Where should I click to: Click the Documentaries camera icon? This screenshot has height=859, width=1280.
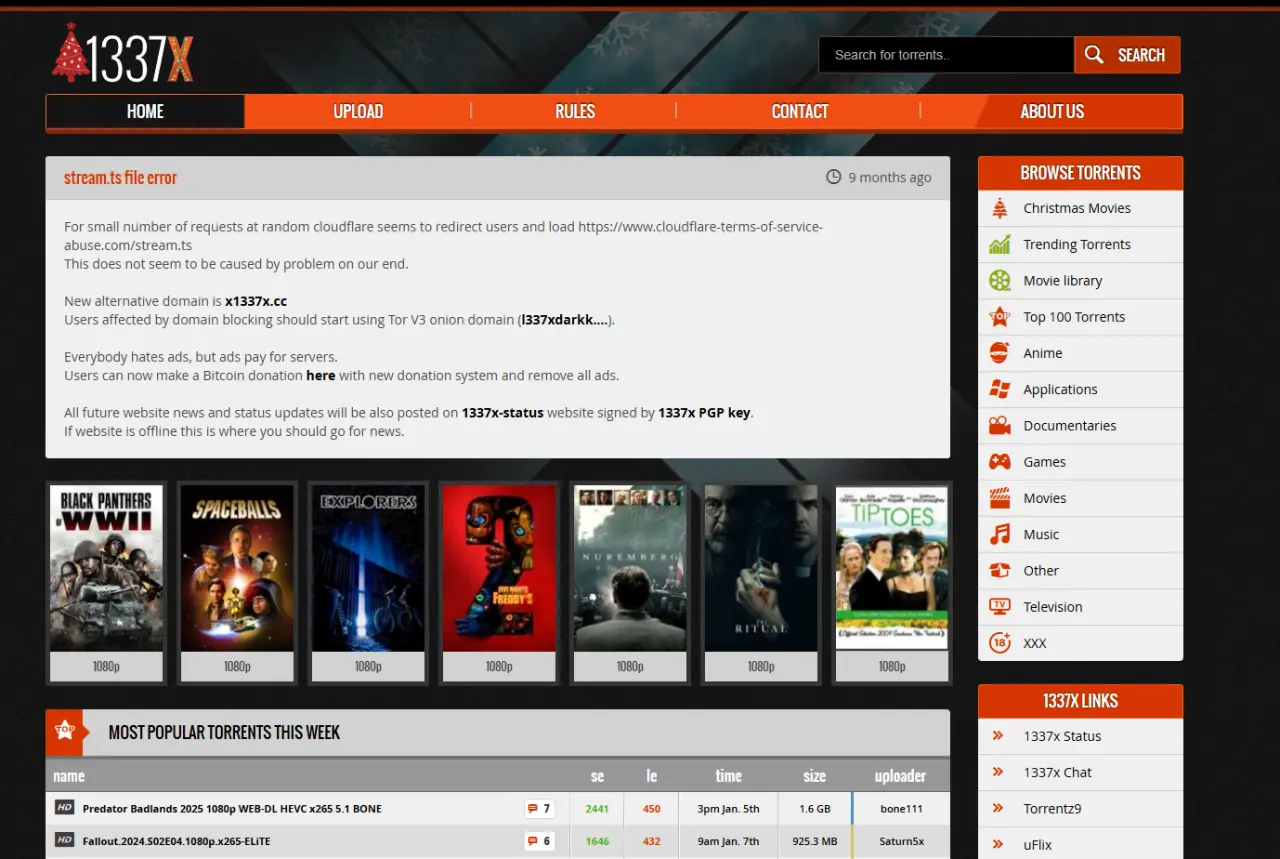click(x=1000, y=426)
